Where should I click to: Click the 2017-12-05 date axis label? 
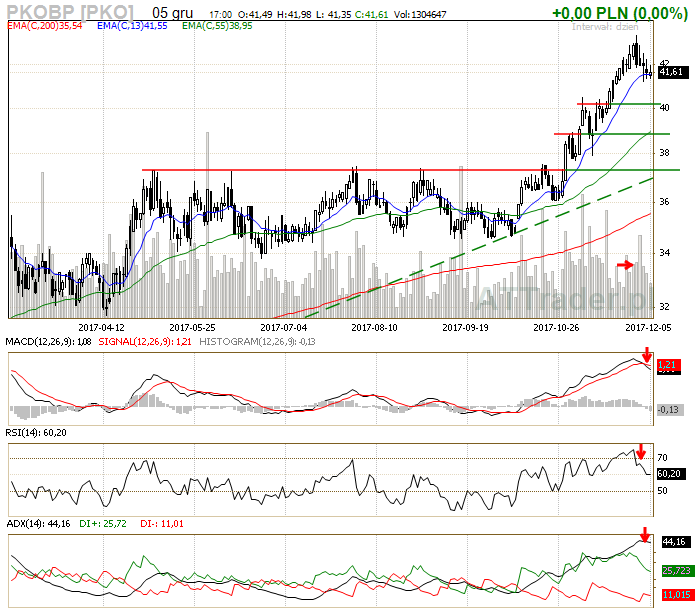click(x=648, y=328)
